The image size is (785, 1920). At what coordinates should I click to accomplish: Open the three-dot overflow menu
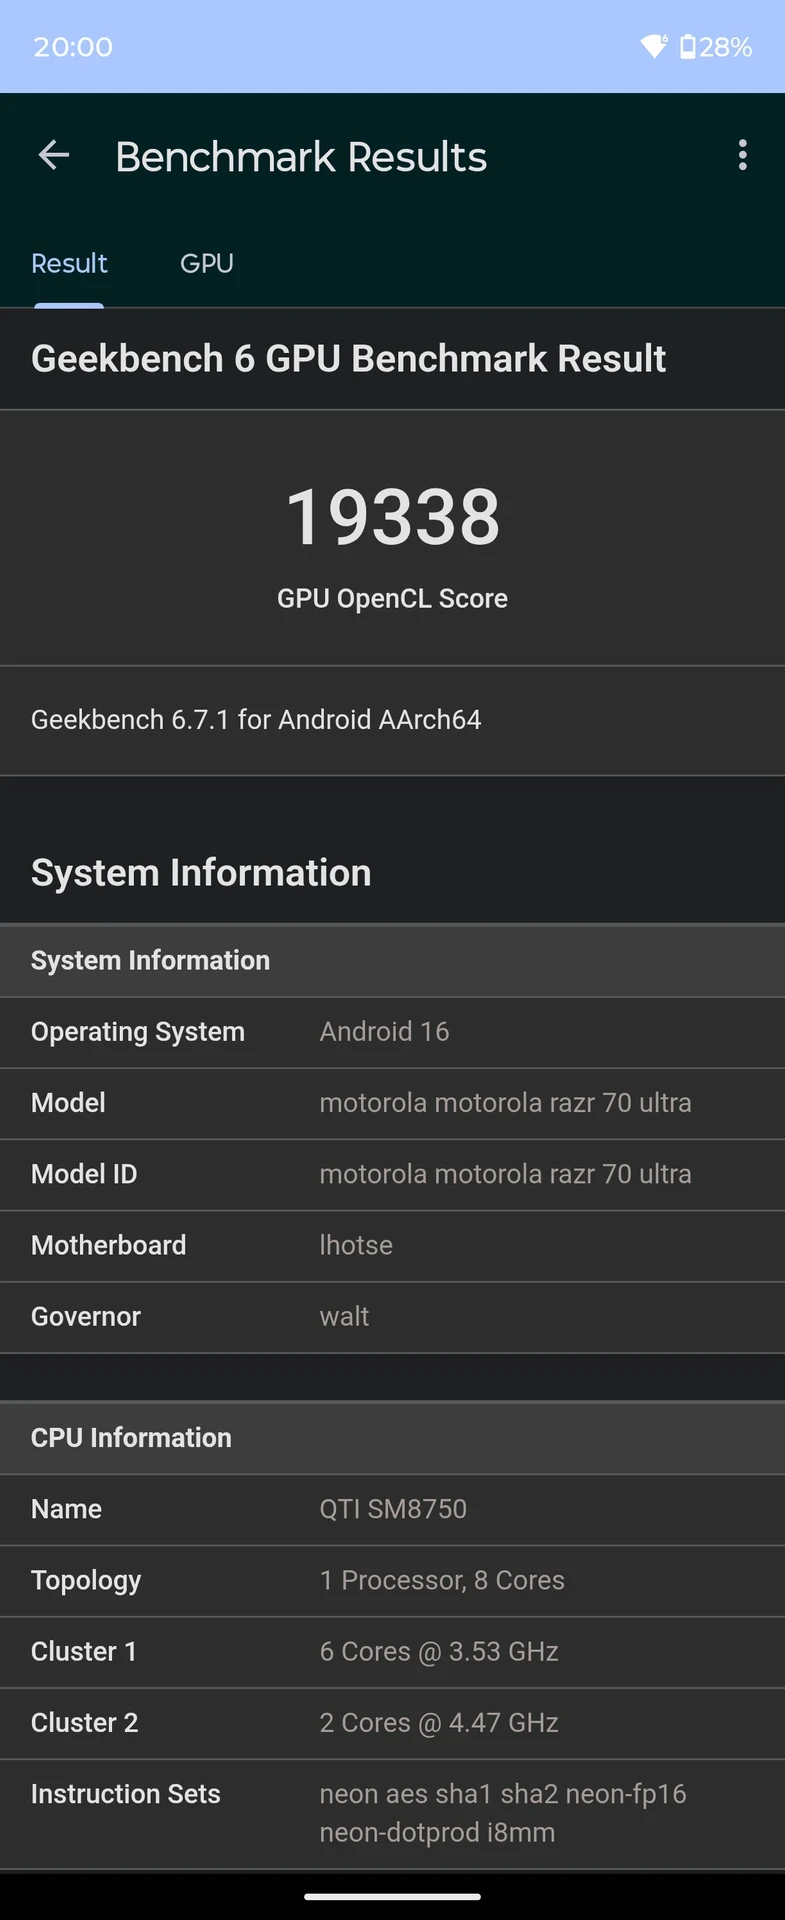[x=742, y=155]
